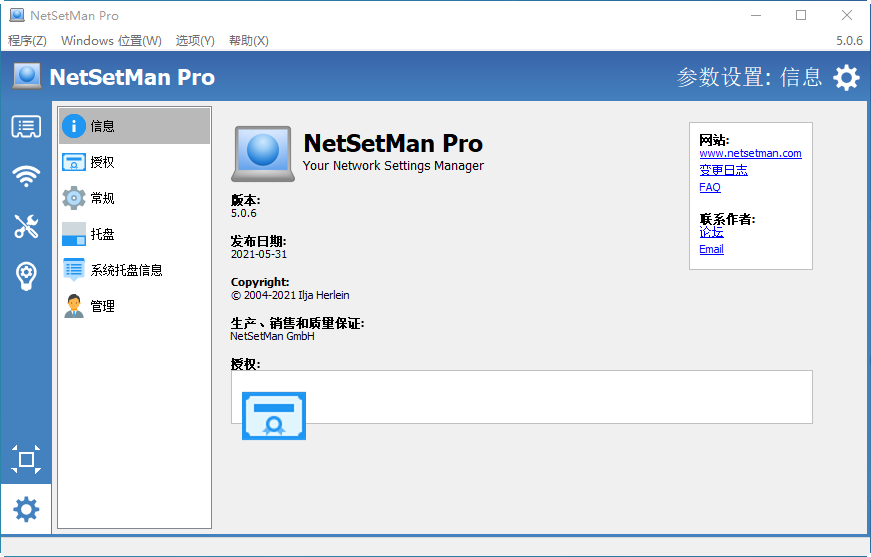This screenshot has width=871, height=557.
Task: Click the license certificate icon
Action: tap(274, 416)
